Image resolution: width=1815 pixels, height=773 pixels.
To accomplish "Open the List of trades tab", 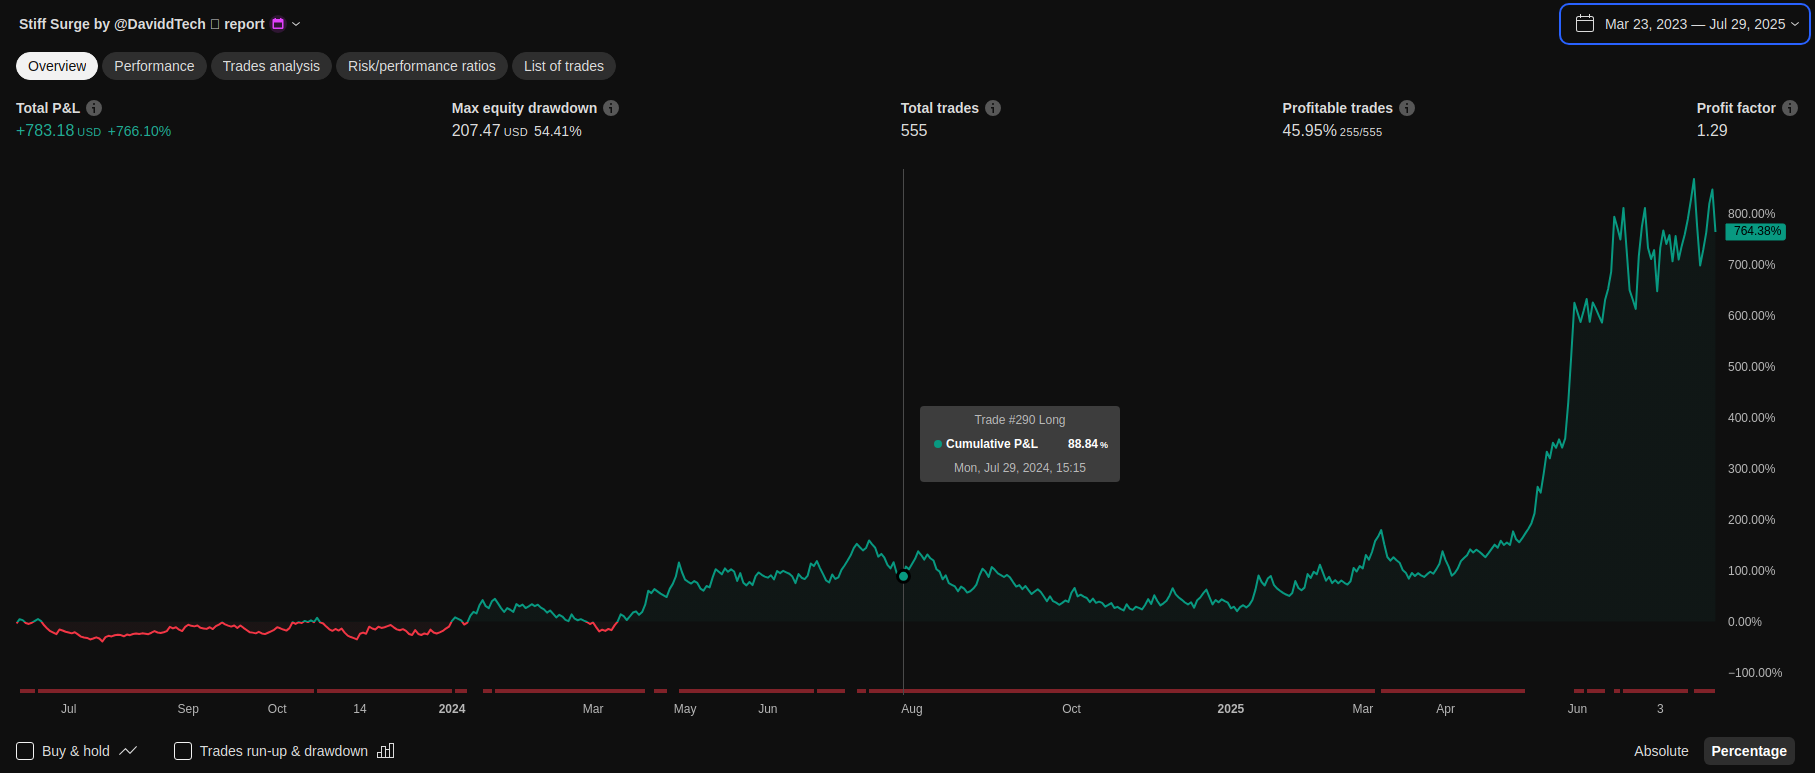I will click(x=564, y=66).
